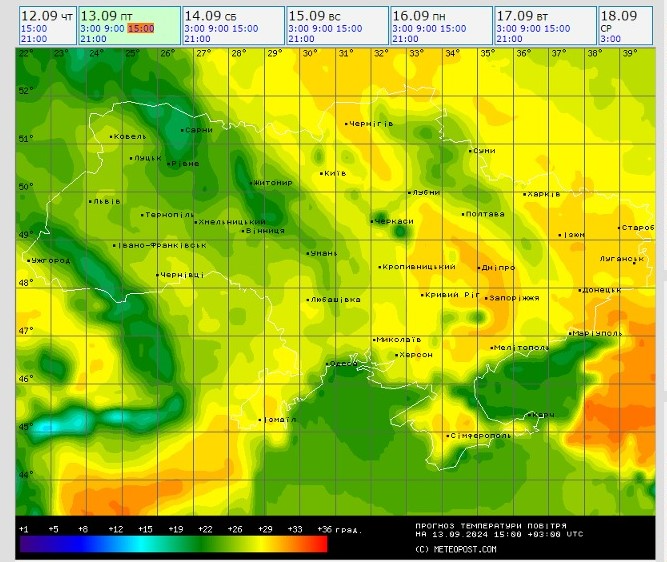The image size is (667, 562).
Task: Click Сімферополь city marker on map
Action: point(446,436)
